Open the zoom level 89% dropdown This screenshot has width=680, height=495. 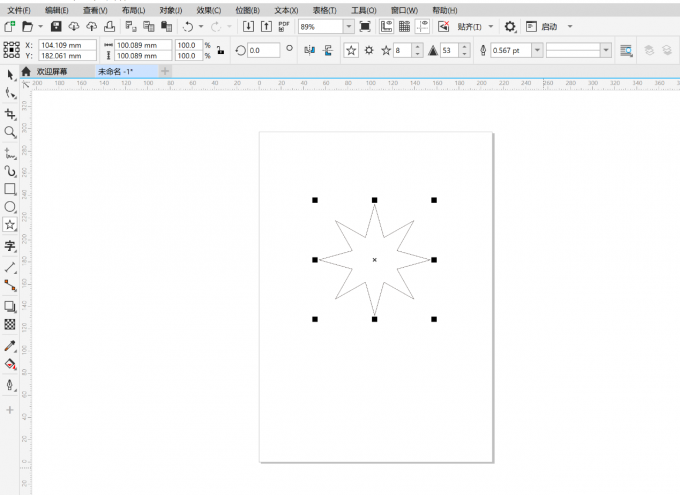(x=347, y=26)
